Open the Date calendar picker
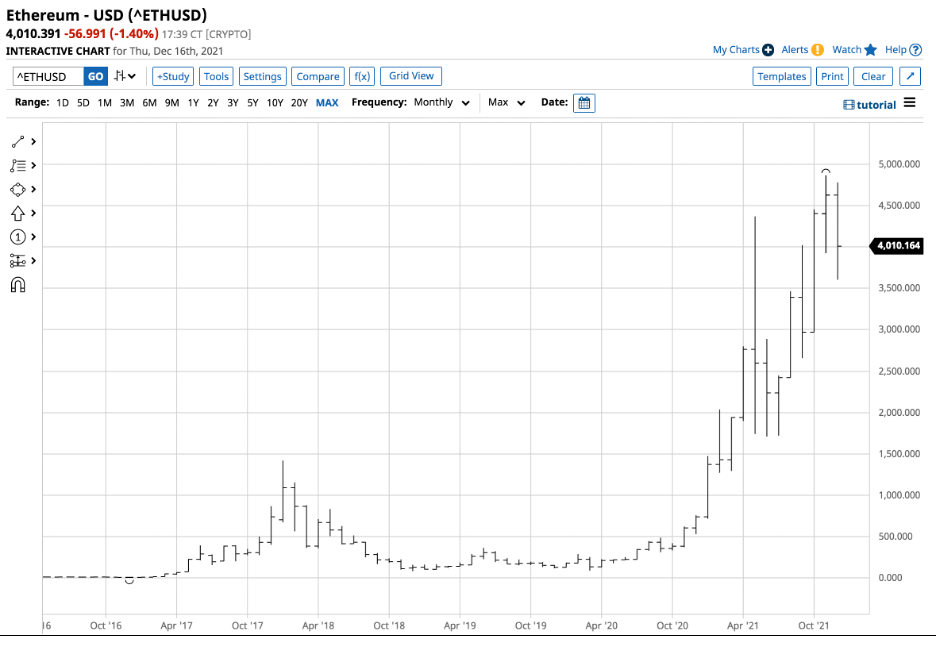936x660 pixels. (584, 103)
